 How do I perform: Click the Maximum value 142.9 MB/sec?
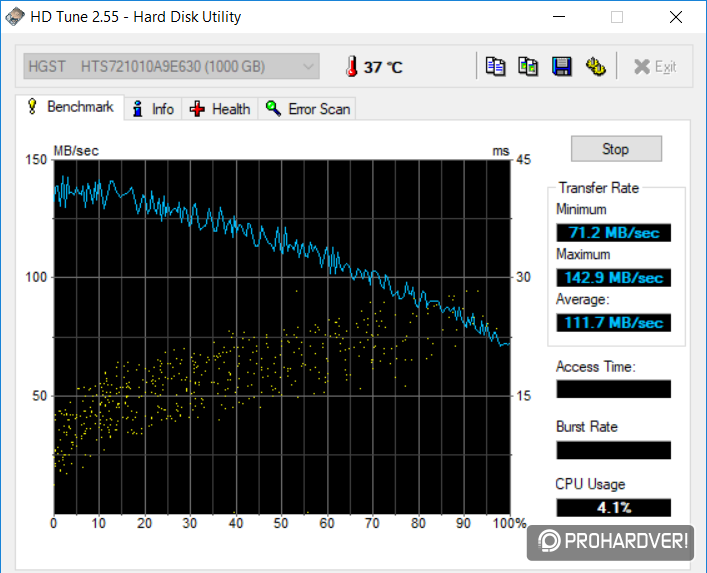tap(613, 278)
